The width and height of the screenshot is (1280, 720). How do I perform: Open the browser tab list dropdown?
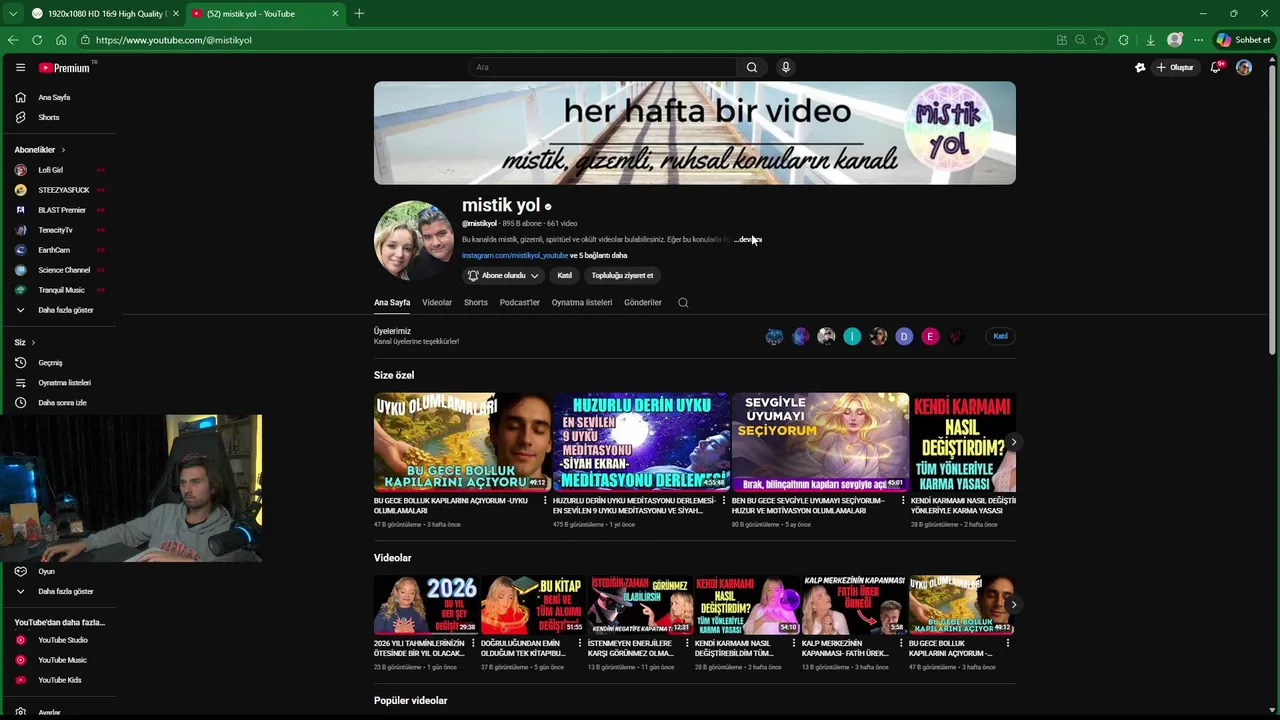13,14
